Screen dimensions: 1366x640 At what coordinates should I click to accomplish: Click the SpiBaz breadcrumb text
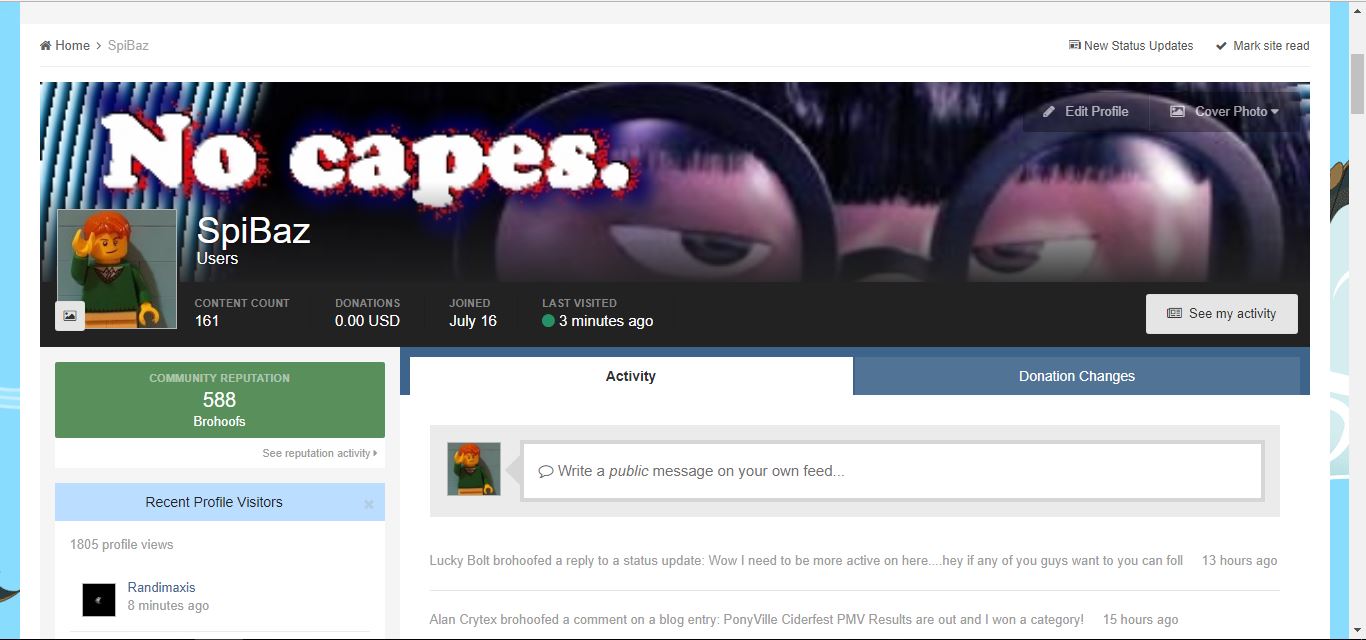(x=128, y=46)
